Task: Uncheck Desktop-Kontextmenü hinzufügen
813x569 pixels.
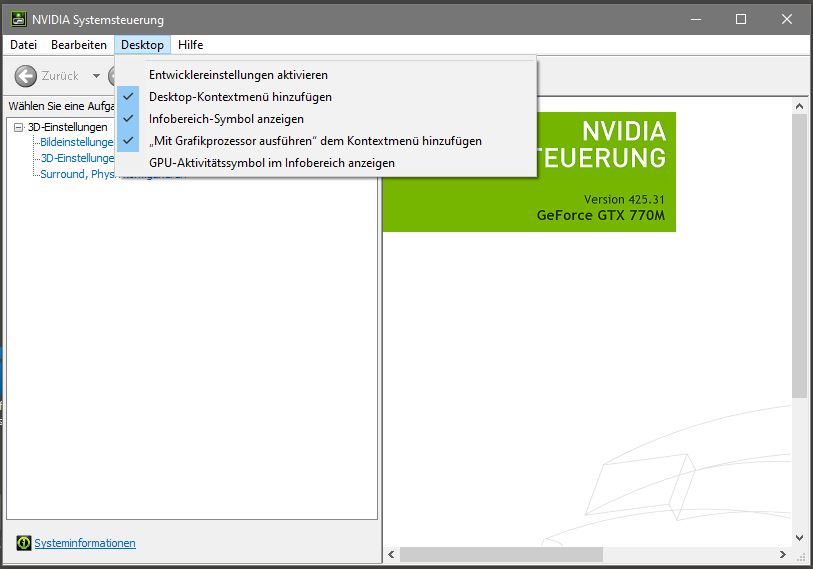Action: [326, 97]
